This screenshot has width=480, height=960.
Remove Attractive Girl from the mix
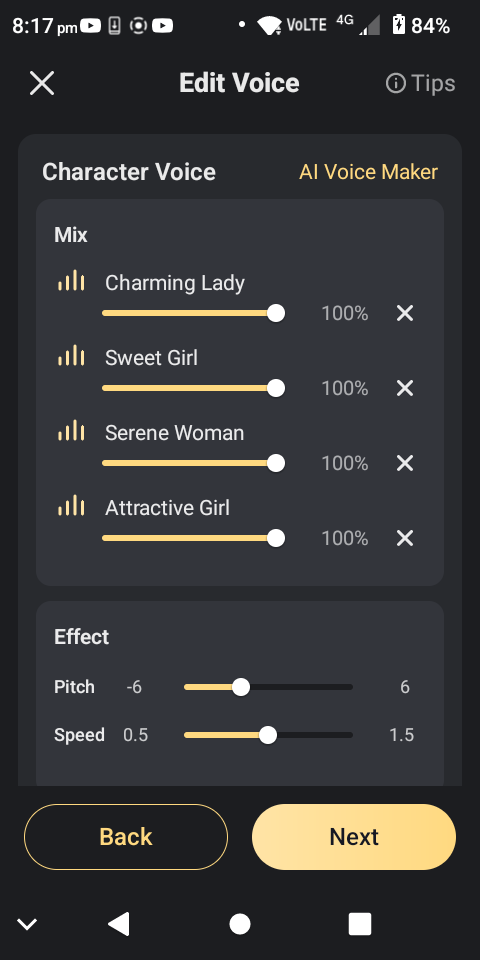click(x=405, y=538)
